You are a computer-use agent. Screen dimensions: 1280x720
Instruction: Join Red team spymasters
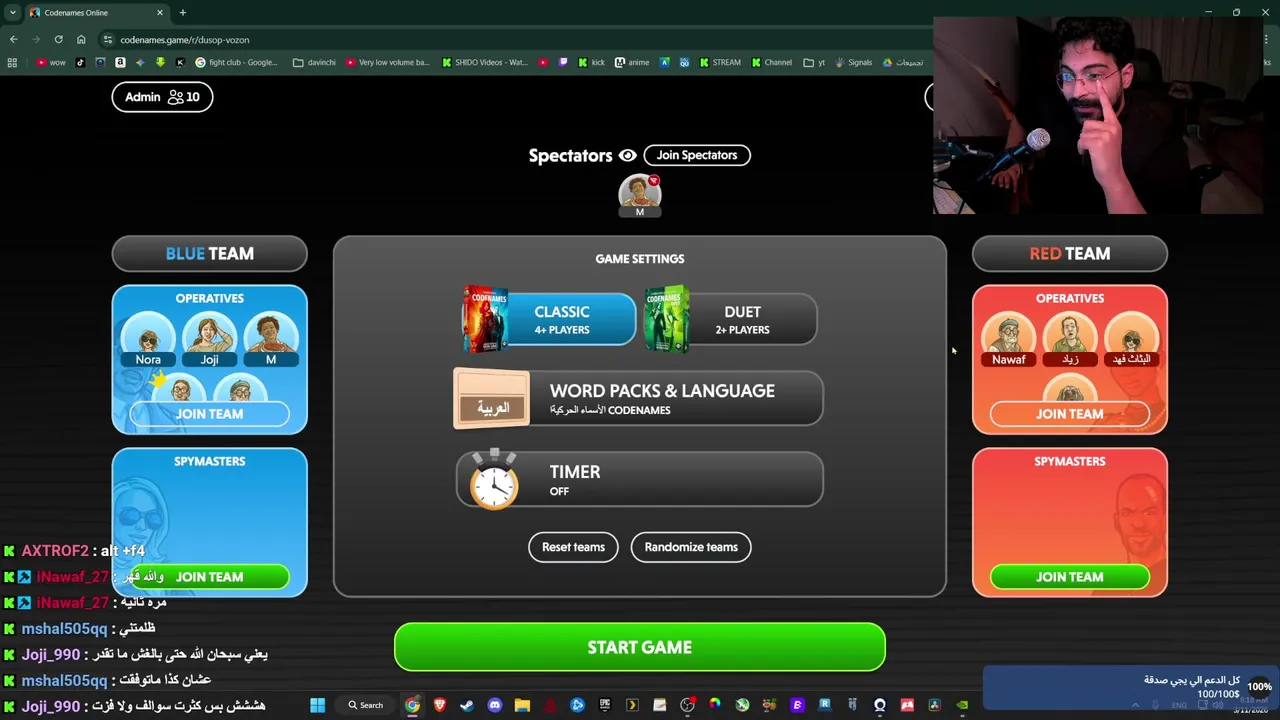click(1069, 577)
